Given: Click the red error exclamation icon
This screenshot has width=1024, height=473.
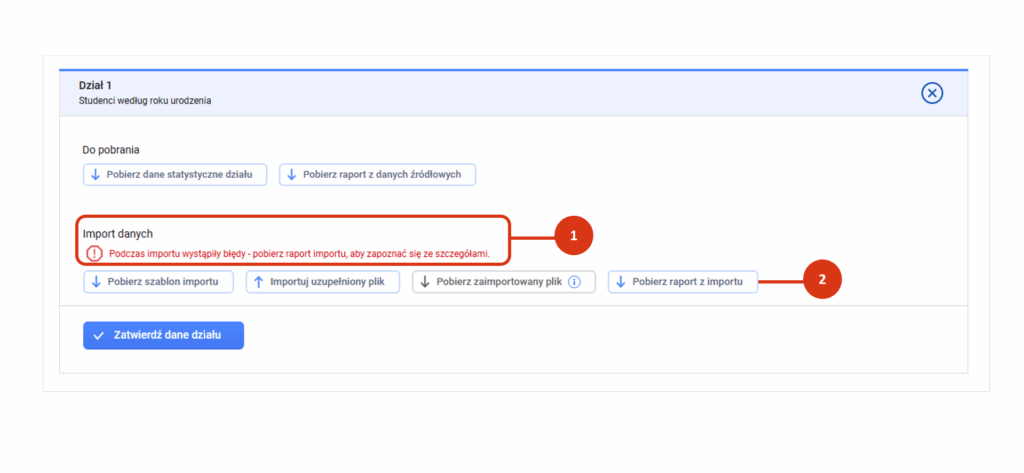Looking at the screenshot, I should 94,253.
